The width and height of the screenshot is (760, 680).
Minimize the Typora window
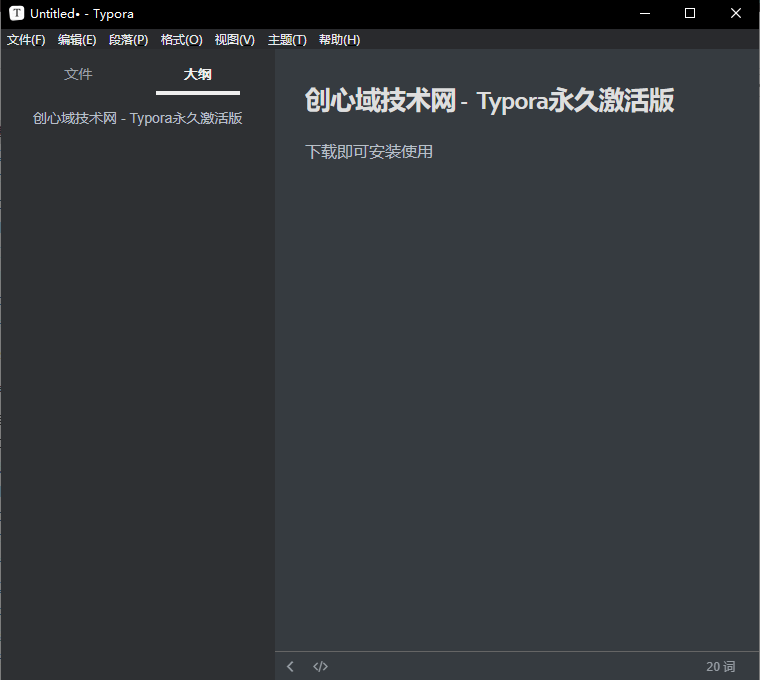click(x=645, y=14)
